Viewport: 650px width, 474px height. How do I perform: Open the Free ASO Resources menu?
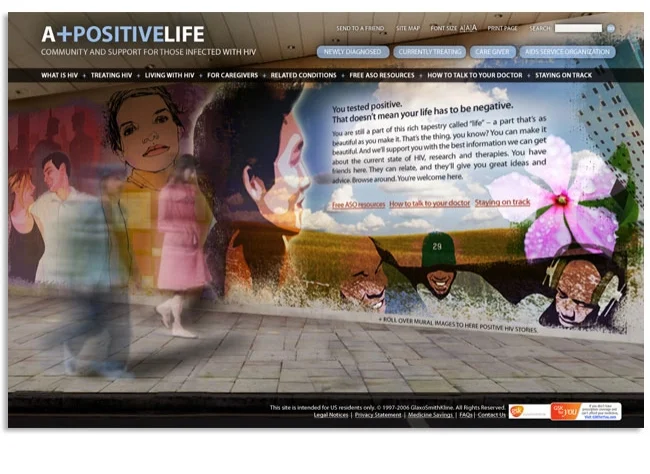tap(382, 75)
